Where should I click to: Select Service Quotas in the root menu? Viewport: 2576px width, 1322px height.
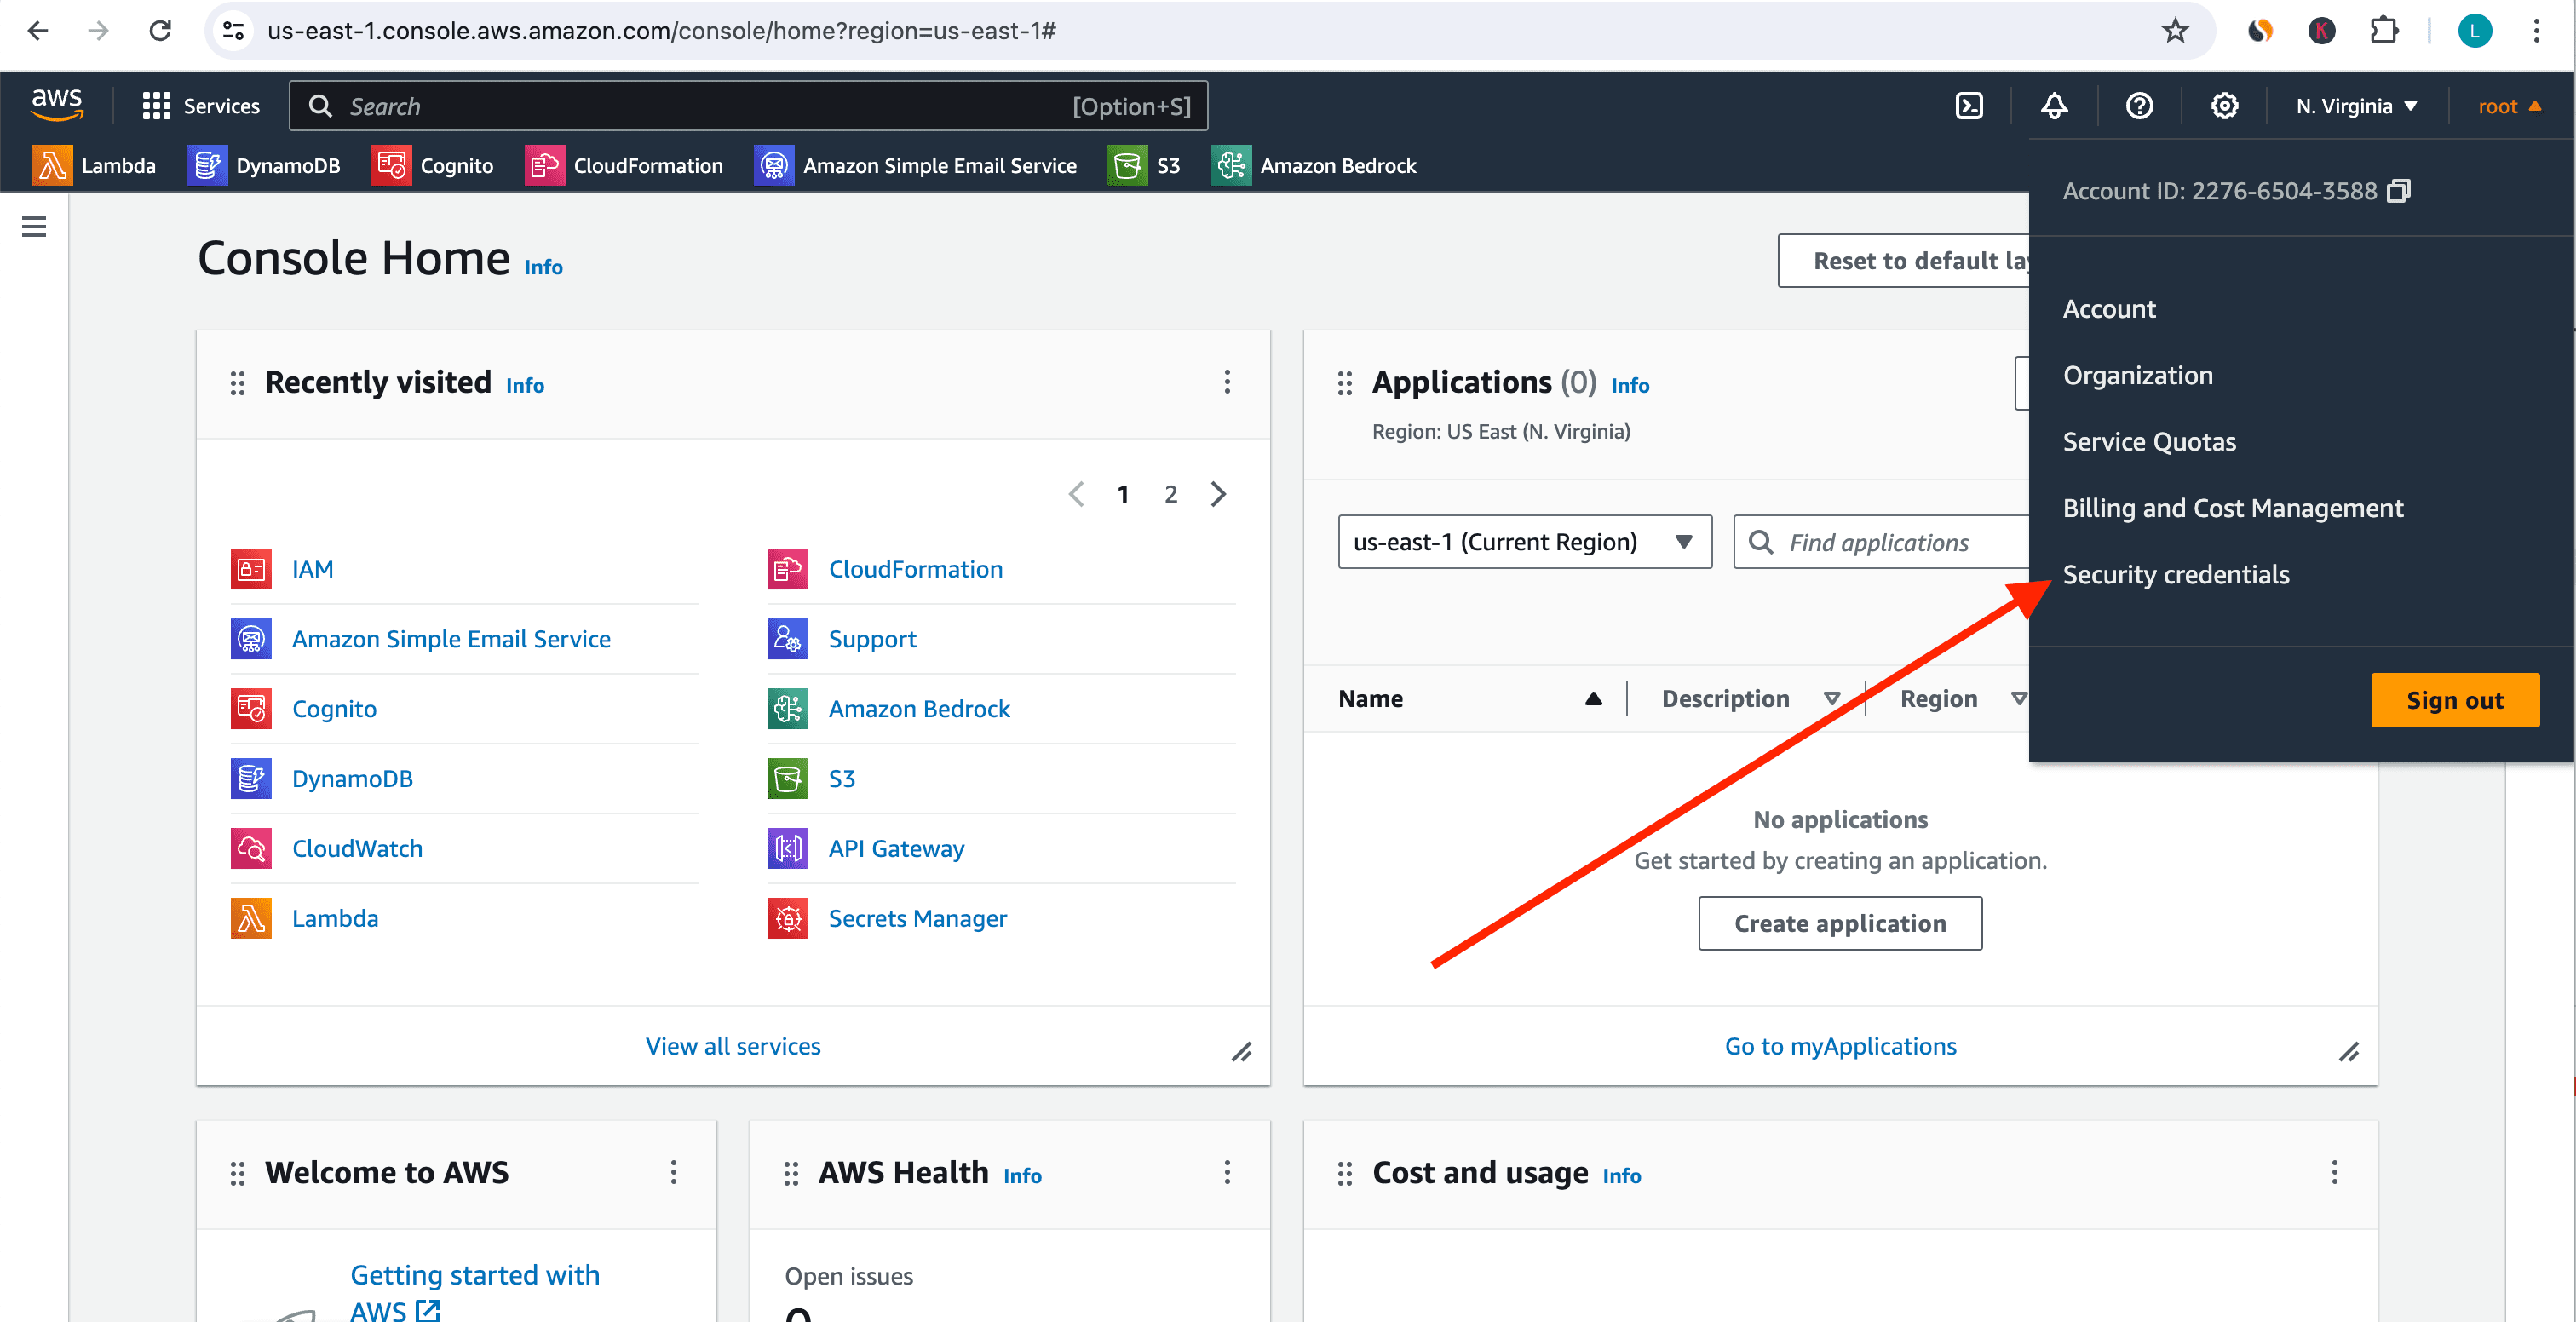click(2149, 442)
